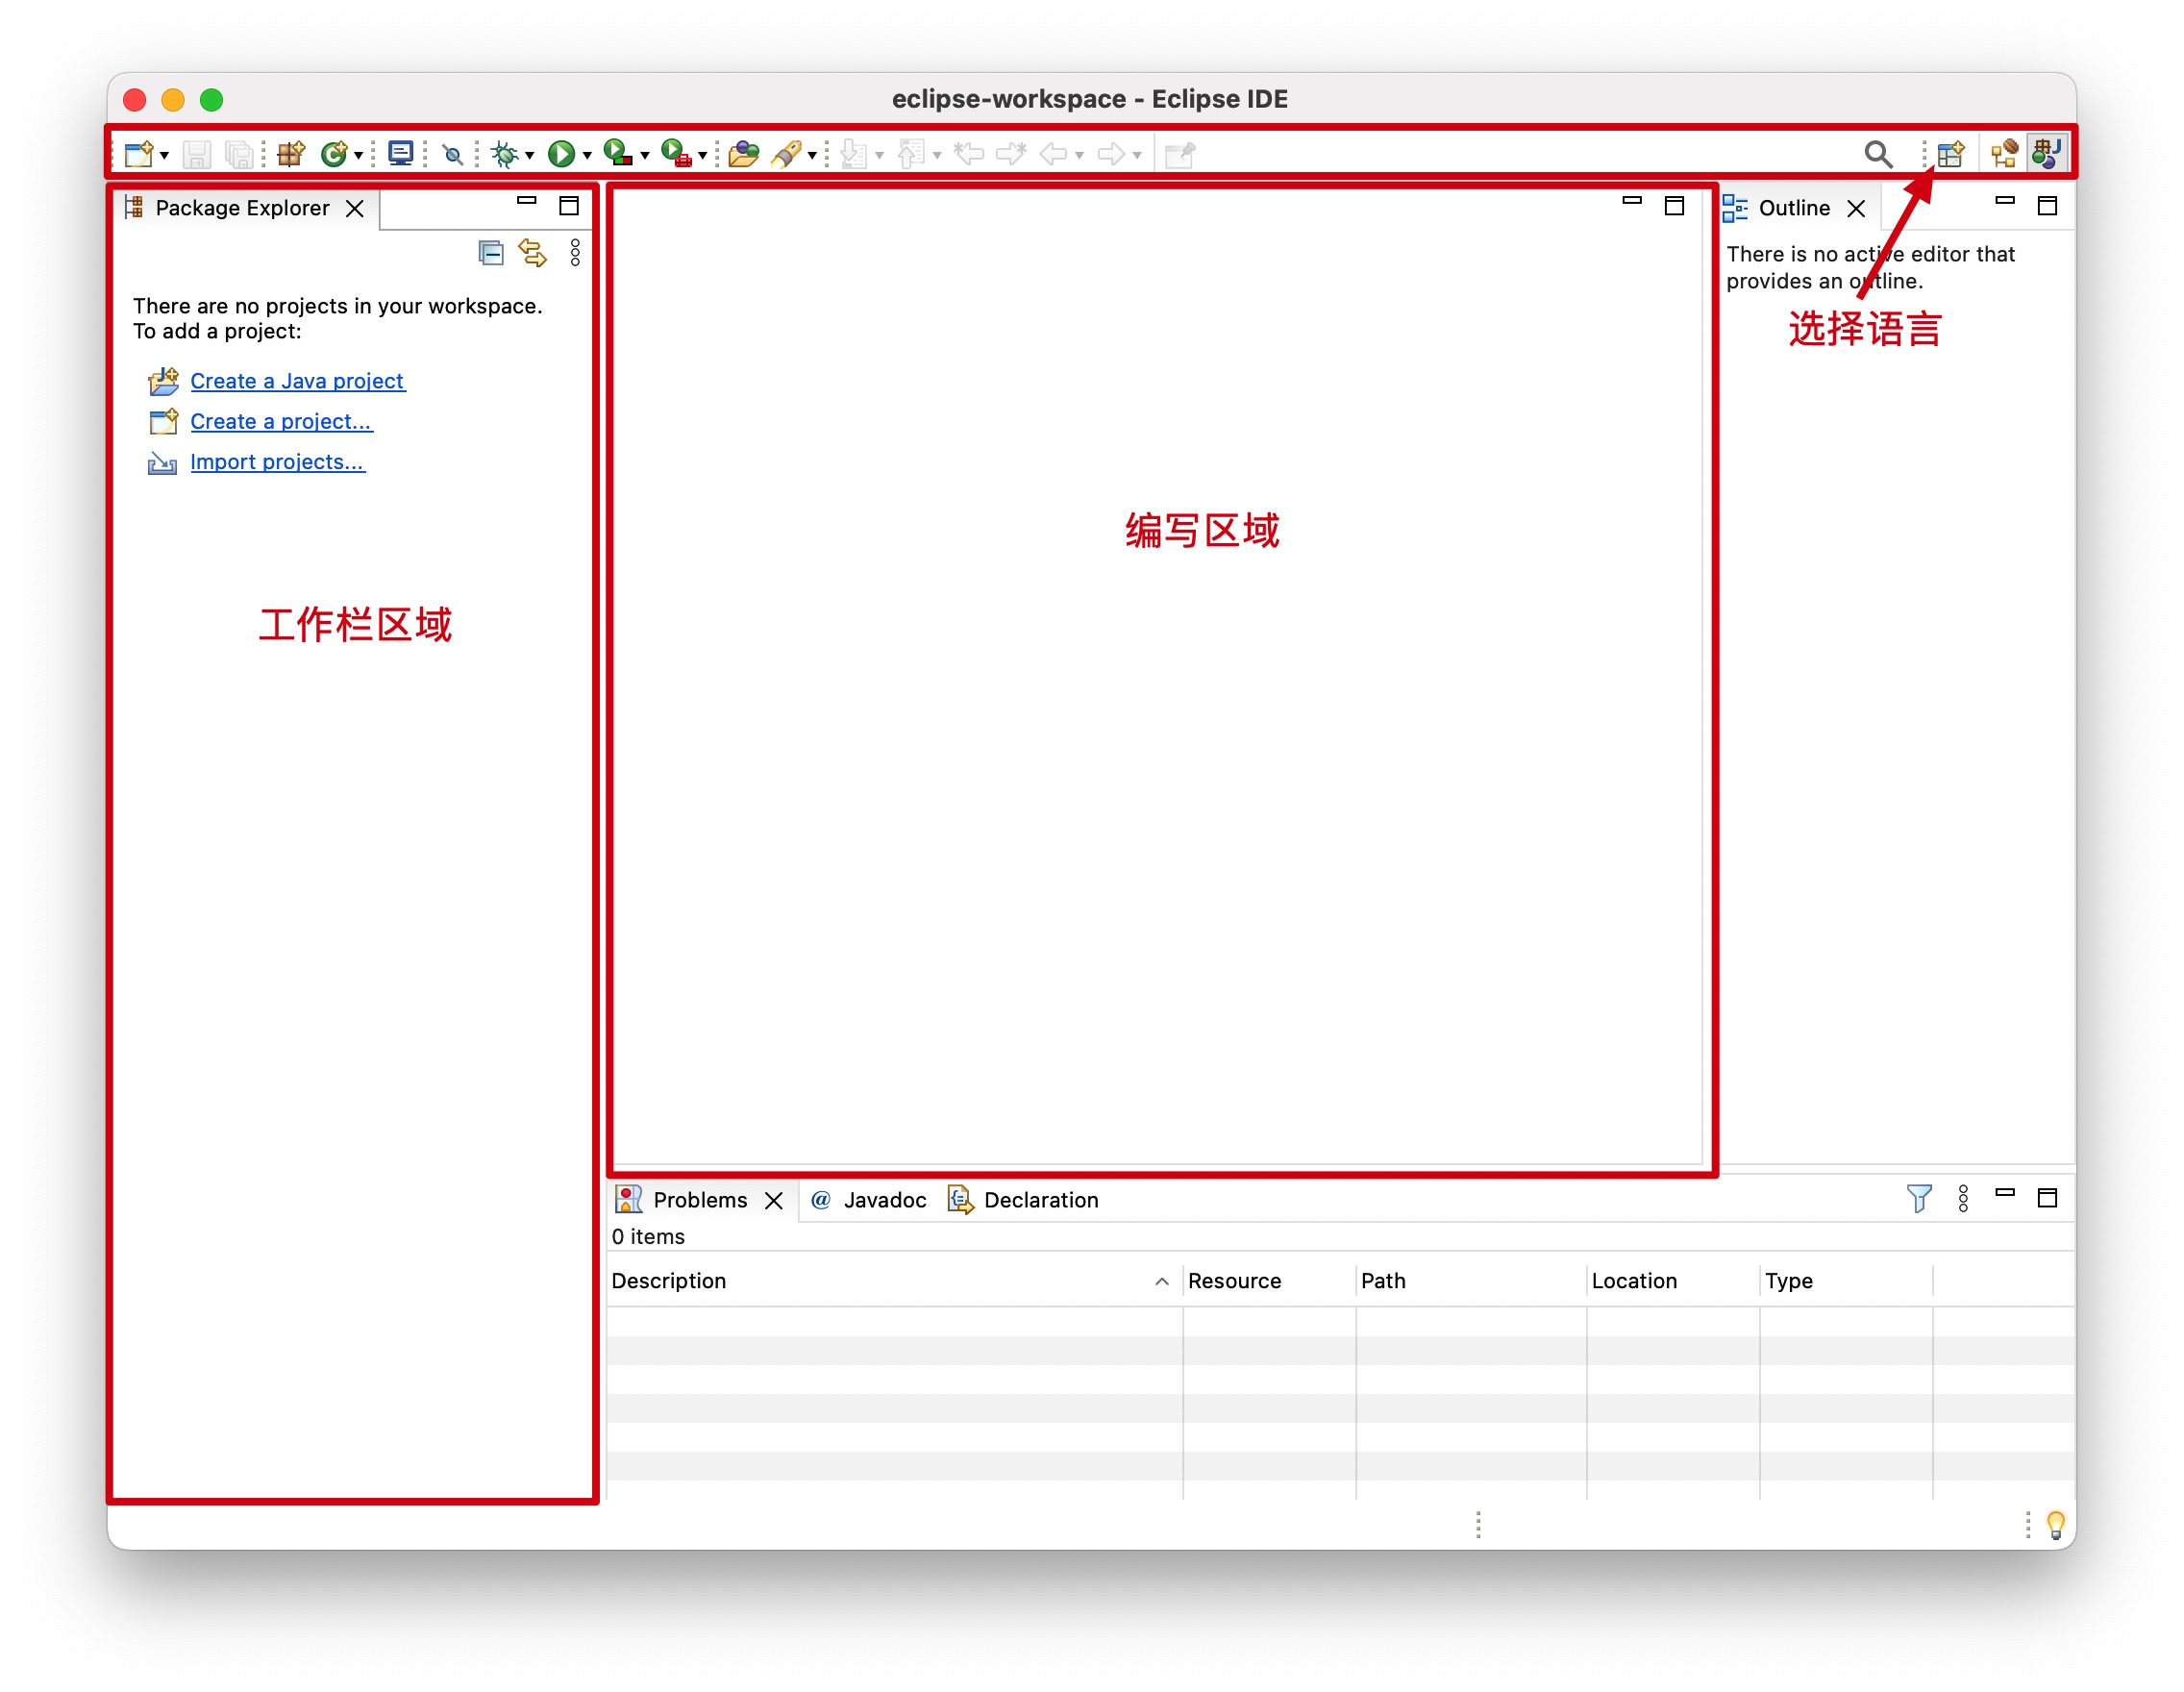Close the Package Explorer view

coord(355,209)
